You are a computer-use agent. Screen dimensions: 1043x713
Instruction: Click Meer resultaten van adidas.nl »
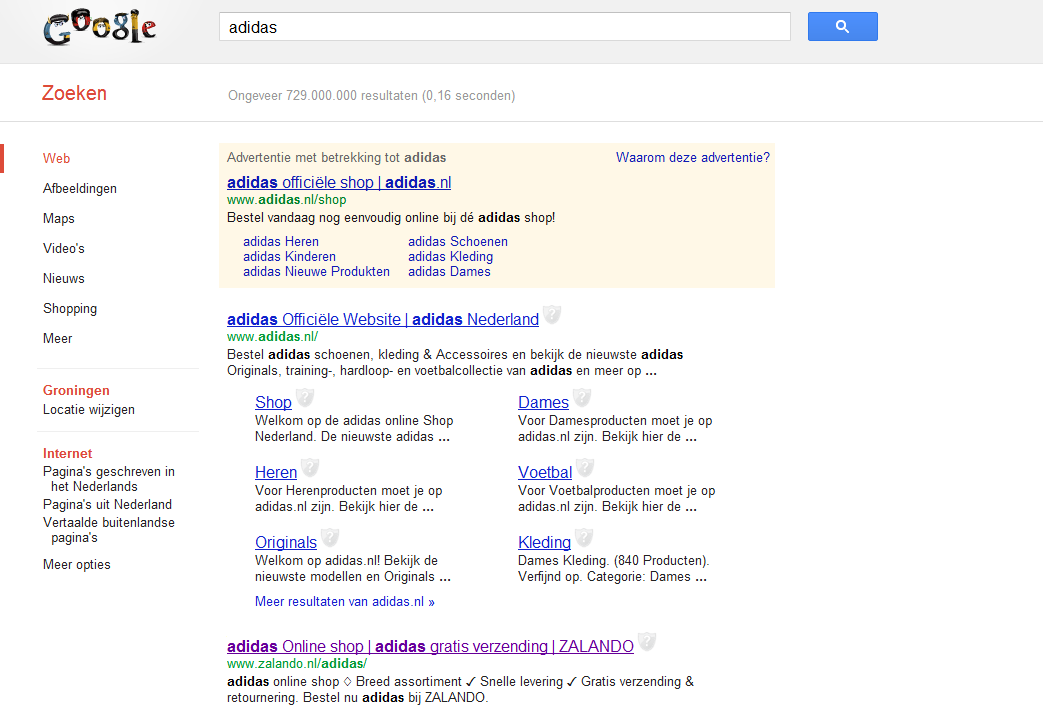pyautogui.click(x=345, y=602)
